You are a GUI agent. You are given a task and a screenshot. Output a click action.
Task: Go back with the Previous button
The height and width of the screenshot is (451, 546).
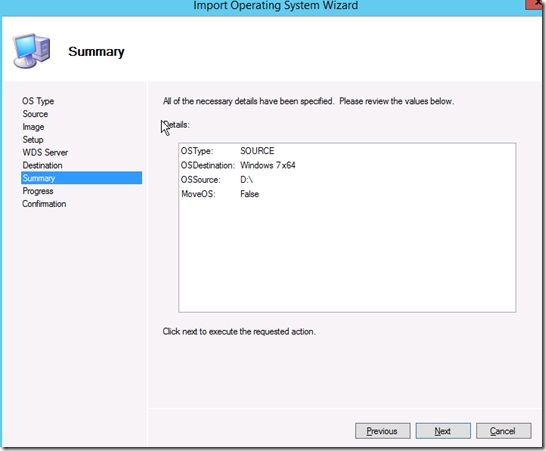(383, 431)
